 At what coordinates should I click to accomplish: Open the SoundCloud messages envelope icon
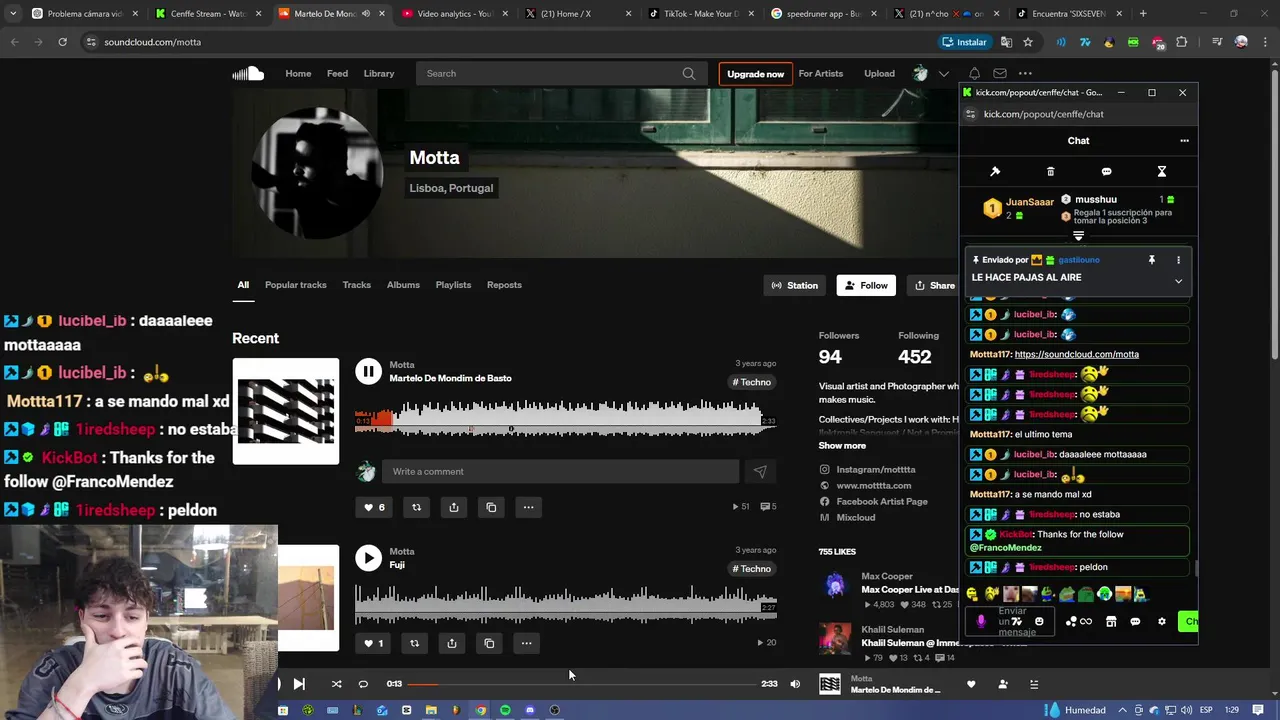pyautogui.click(x=1000, y=73)
